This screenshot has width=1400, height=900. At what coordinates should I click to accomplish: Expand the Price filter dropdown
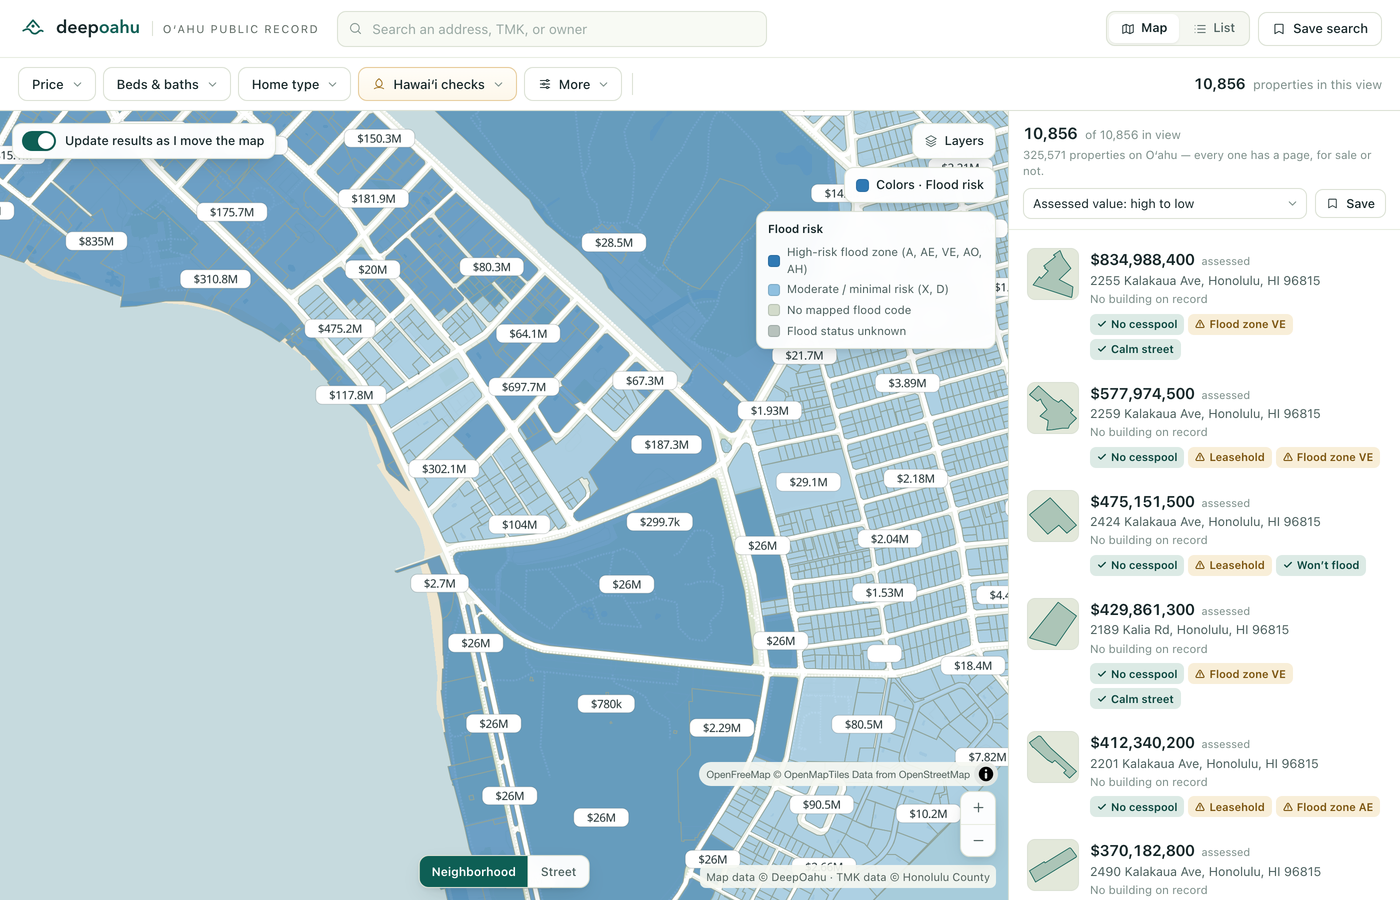point(57,84)
